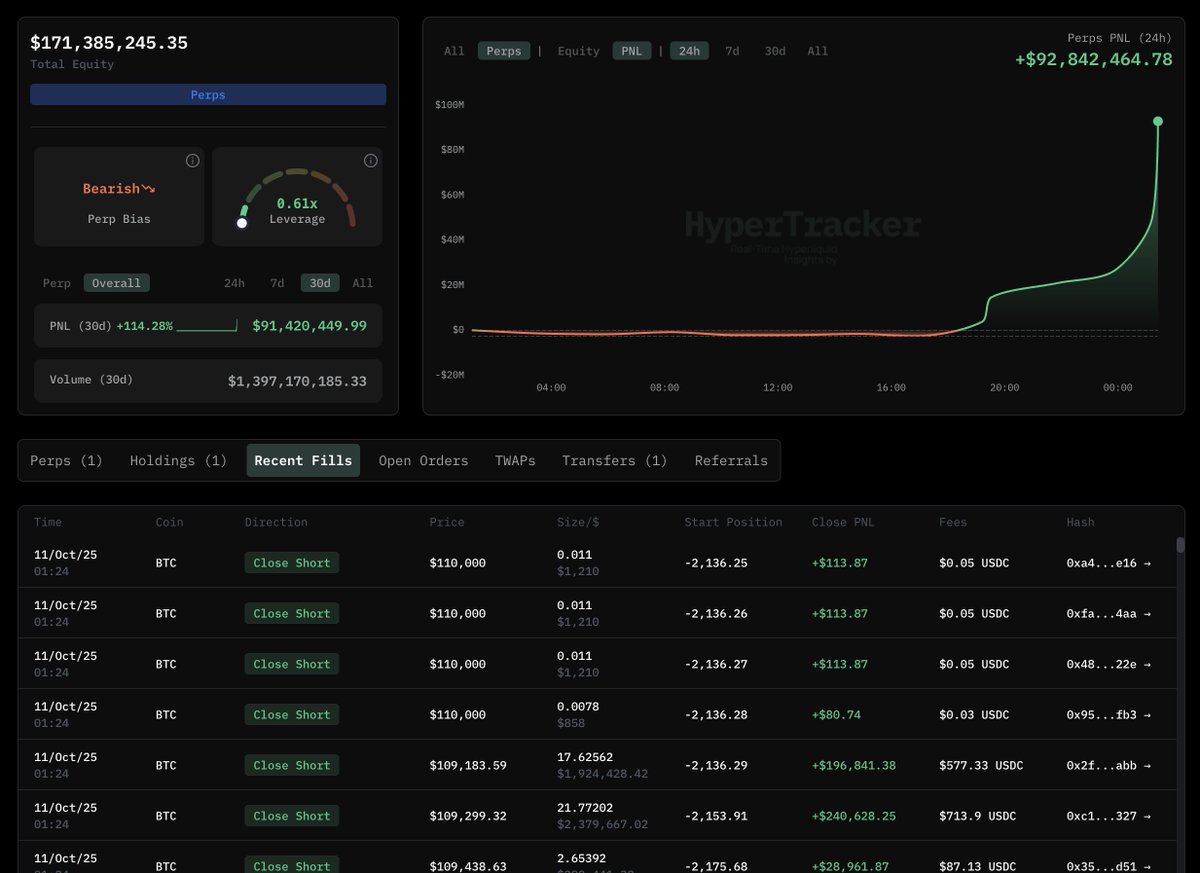This screenshot has width=1200, height=873.
Task: Select the 7d range on the chart
Action: pos(731,50)
